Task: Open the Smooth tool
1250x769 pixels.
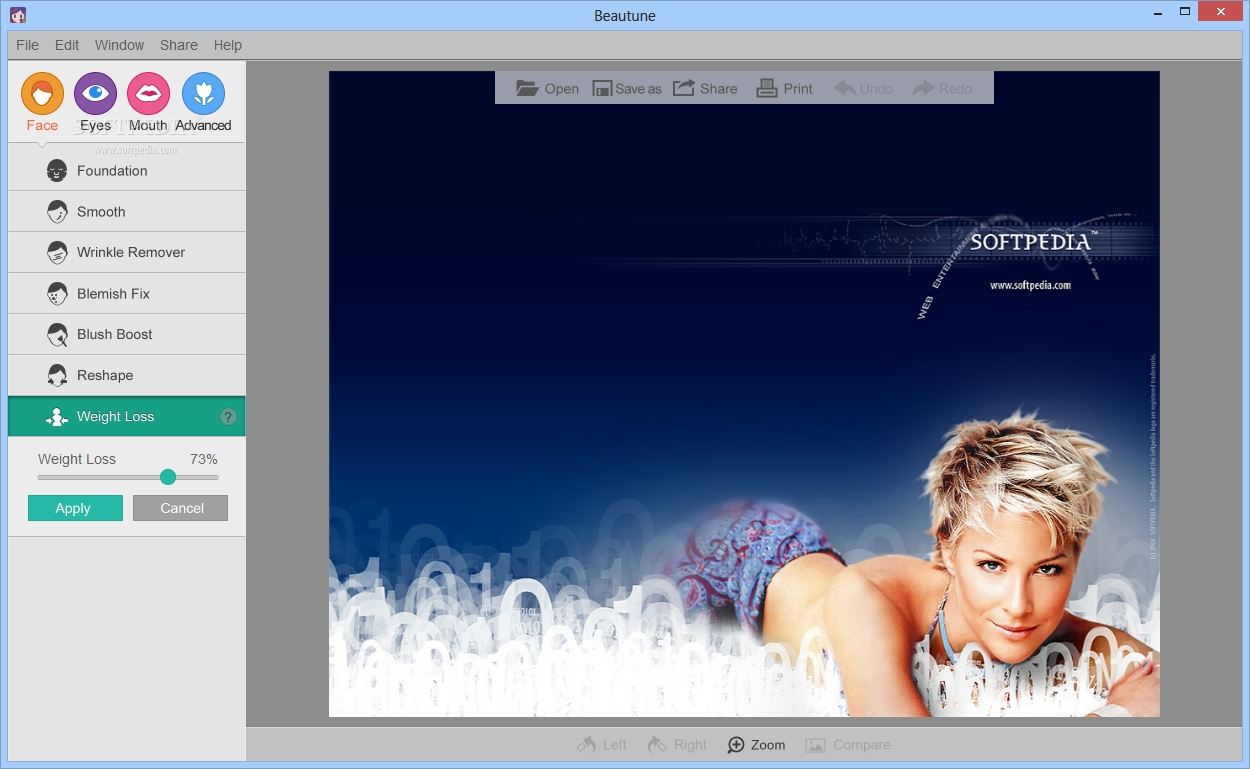Action: [126, 212]
